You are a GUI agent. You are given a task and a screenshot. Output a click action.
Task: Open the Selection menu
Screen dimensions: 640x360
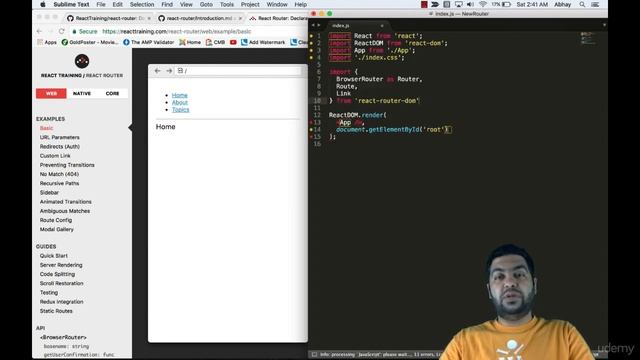(142, 4)
